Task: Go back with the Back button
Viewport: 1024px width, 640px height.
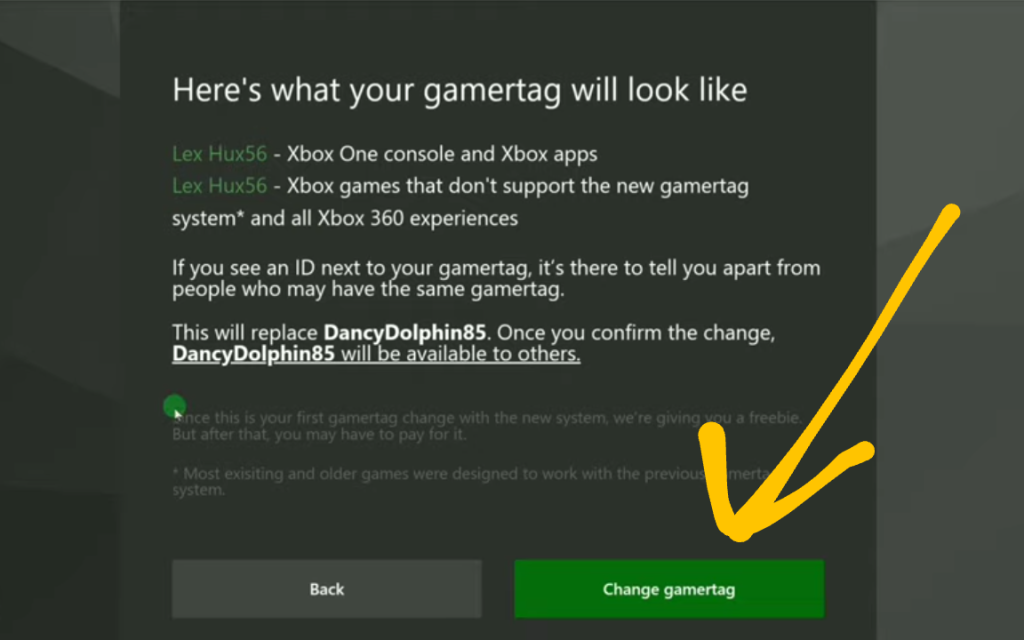Action: [327, 588]
